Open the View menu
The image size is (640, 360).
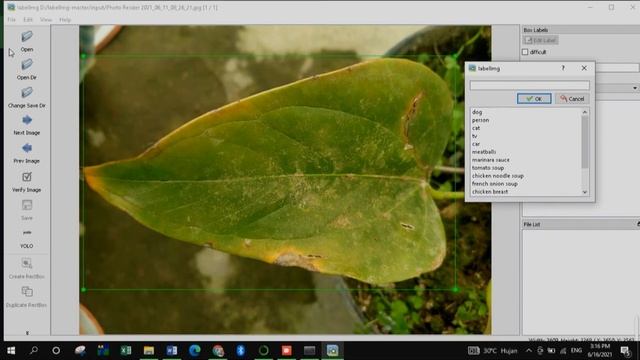(x=46, y=20)
